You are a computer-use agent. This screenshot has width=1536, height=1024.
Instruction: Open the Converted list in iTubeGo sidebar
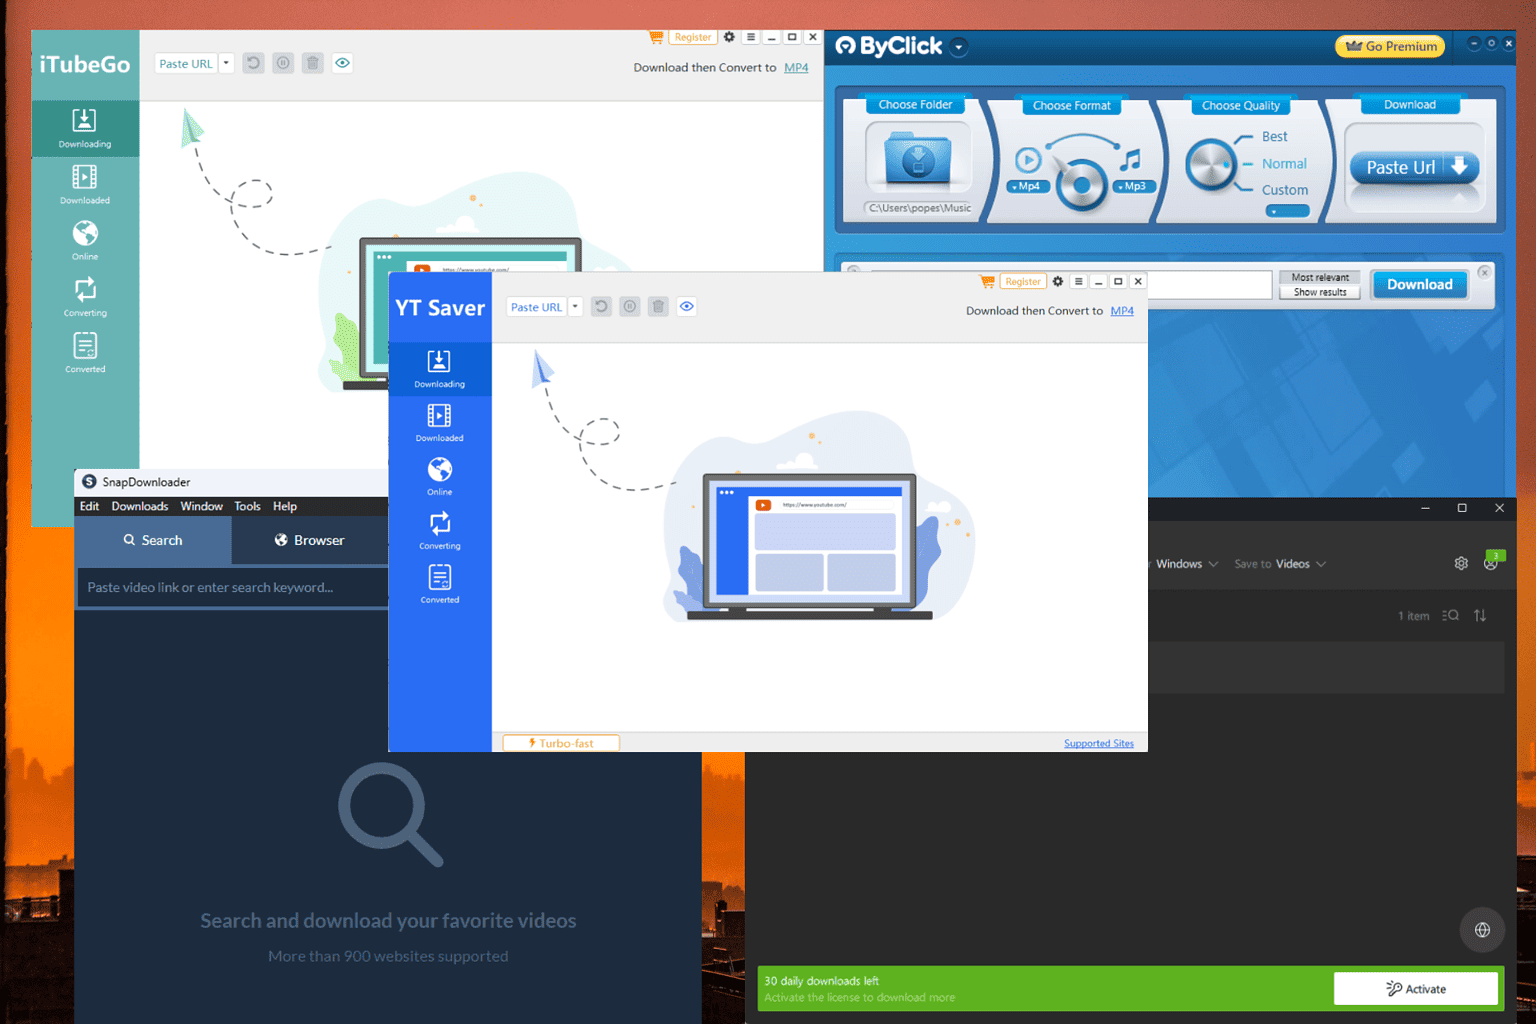[x=85, y=350]
